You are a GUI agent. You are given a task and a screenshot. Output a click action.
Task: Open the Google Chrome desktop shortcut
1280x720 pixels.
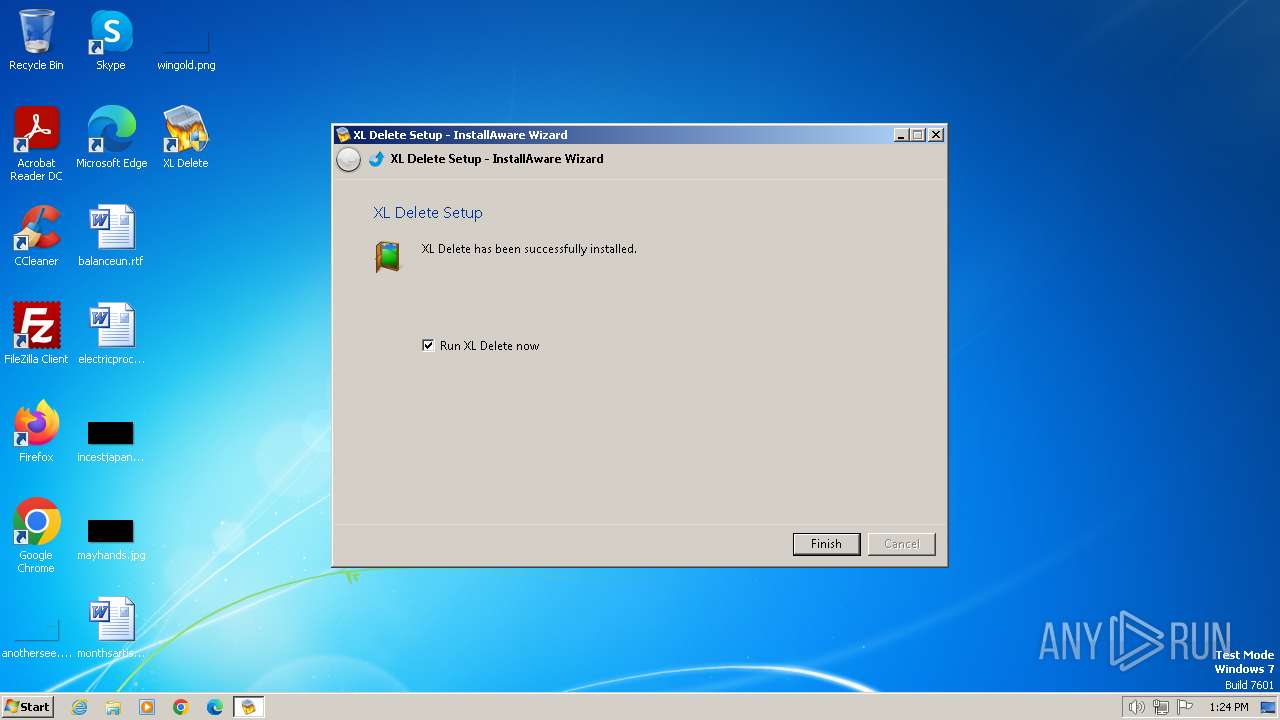36,535
